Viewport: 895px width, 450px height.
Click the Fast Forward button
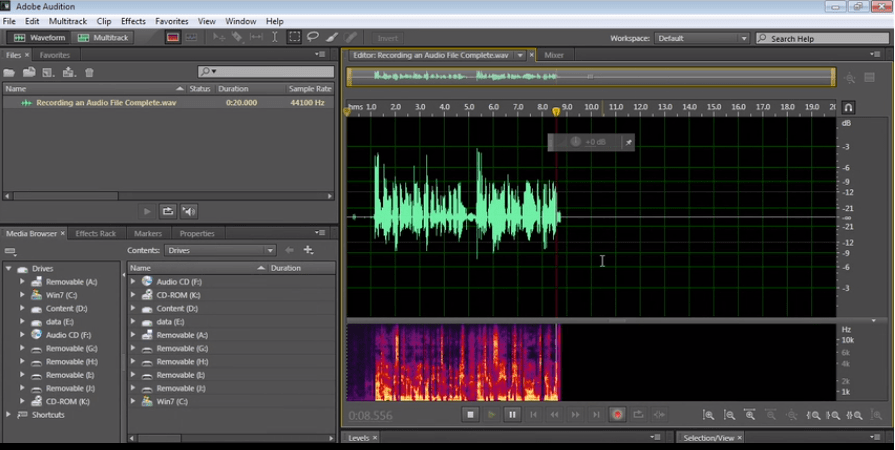coord(575,415)
